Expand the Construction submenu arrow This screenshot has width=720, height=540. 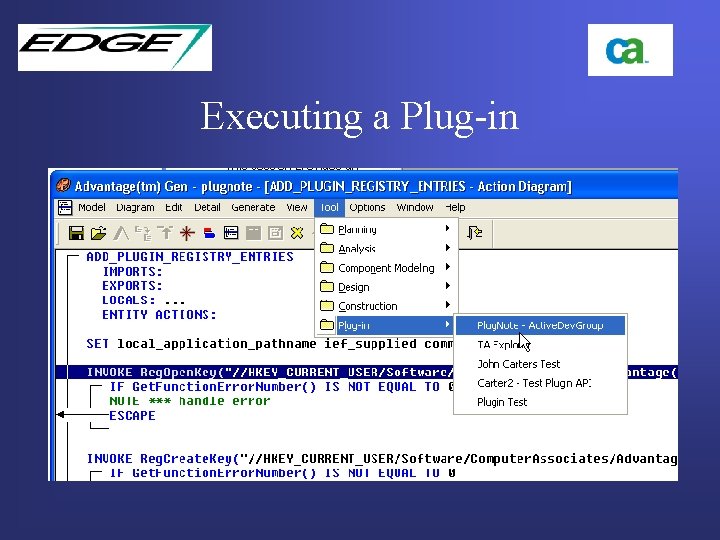[447, 305]
